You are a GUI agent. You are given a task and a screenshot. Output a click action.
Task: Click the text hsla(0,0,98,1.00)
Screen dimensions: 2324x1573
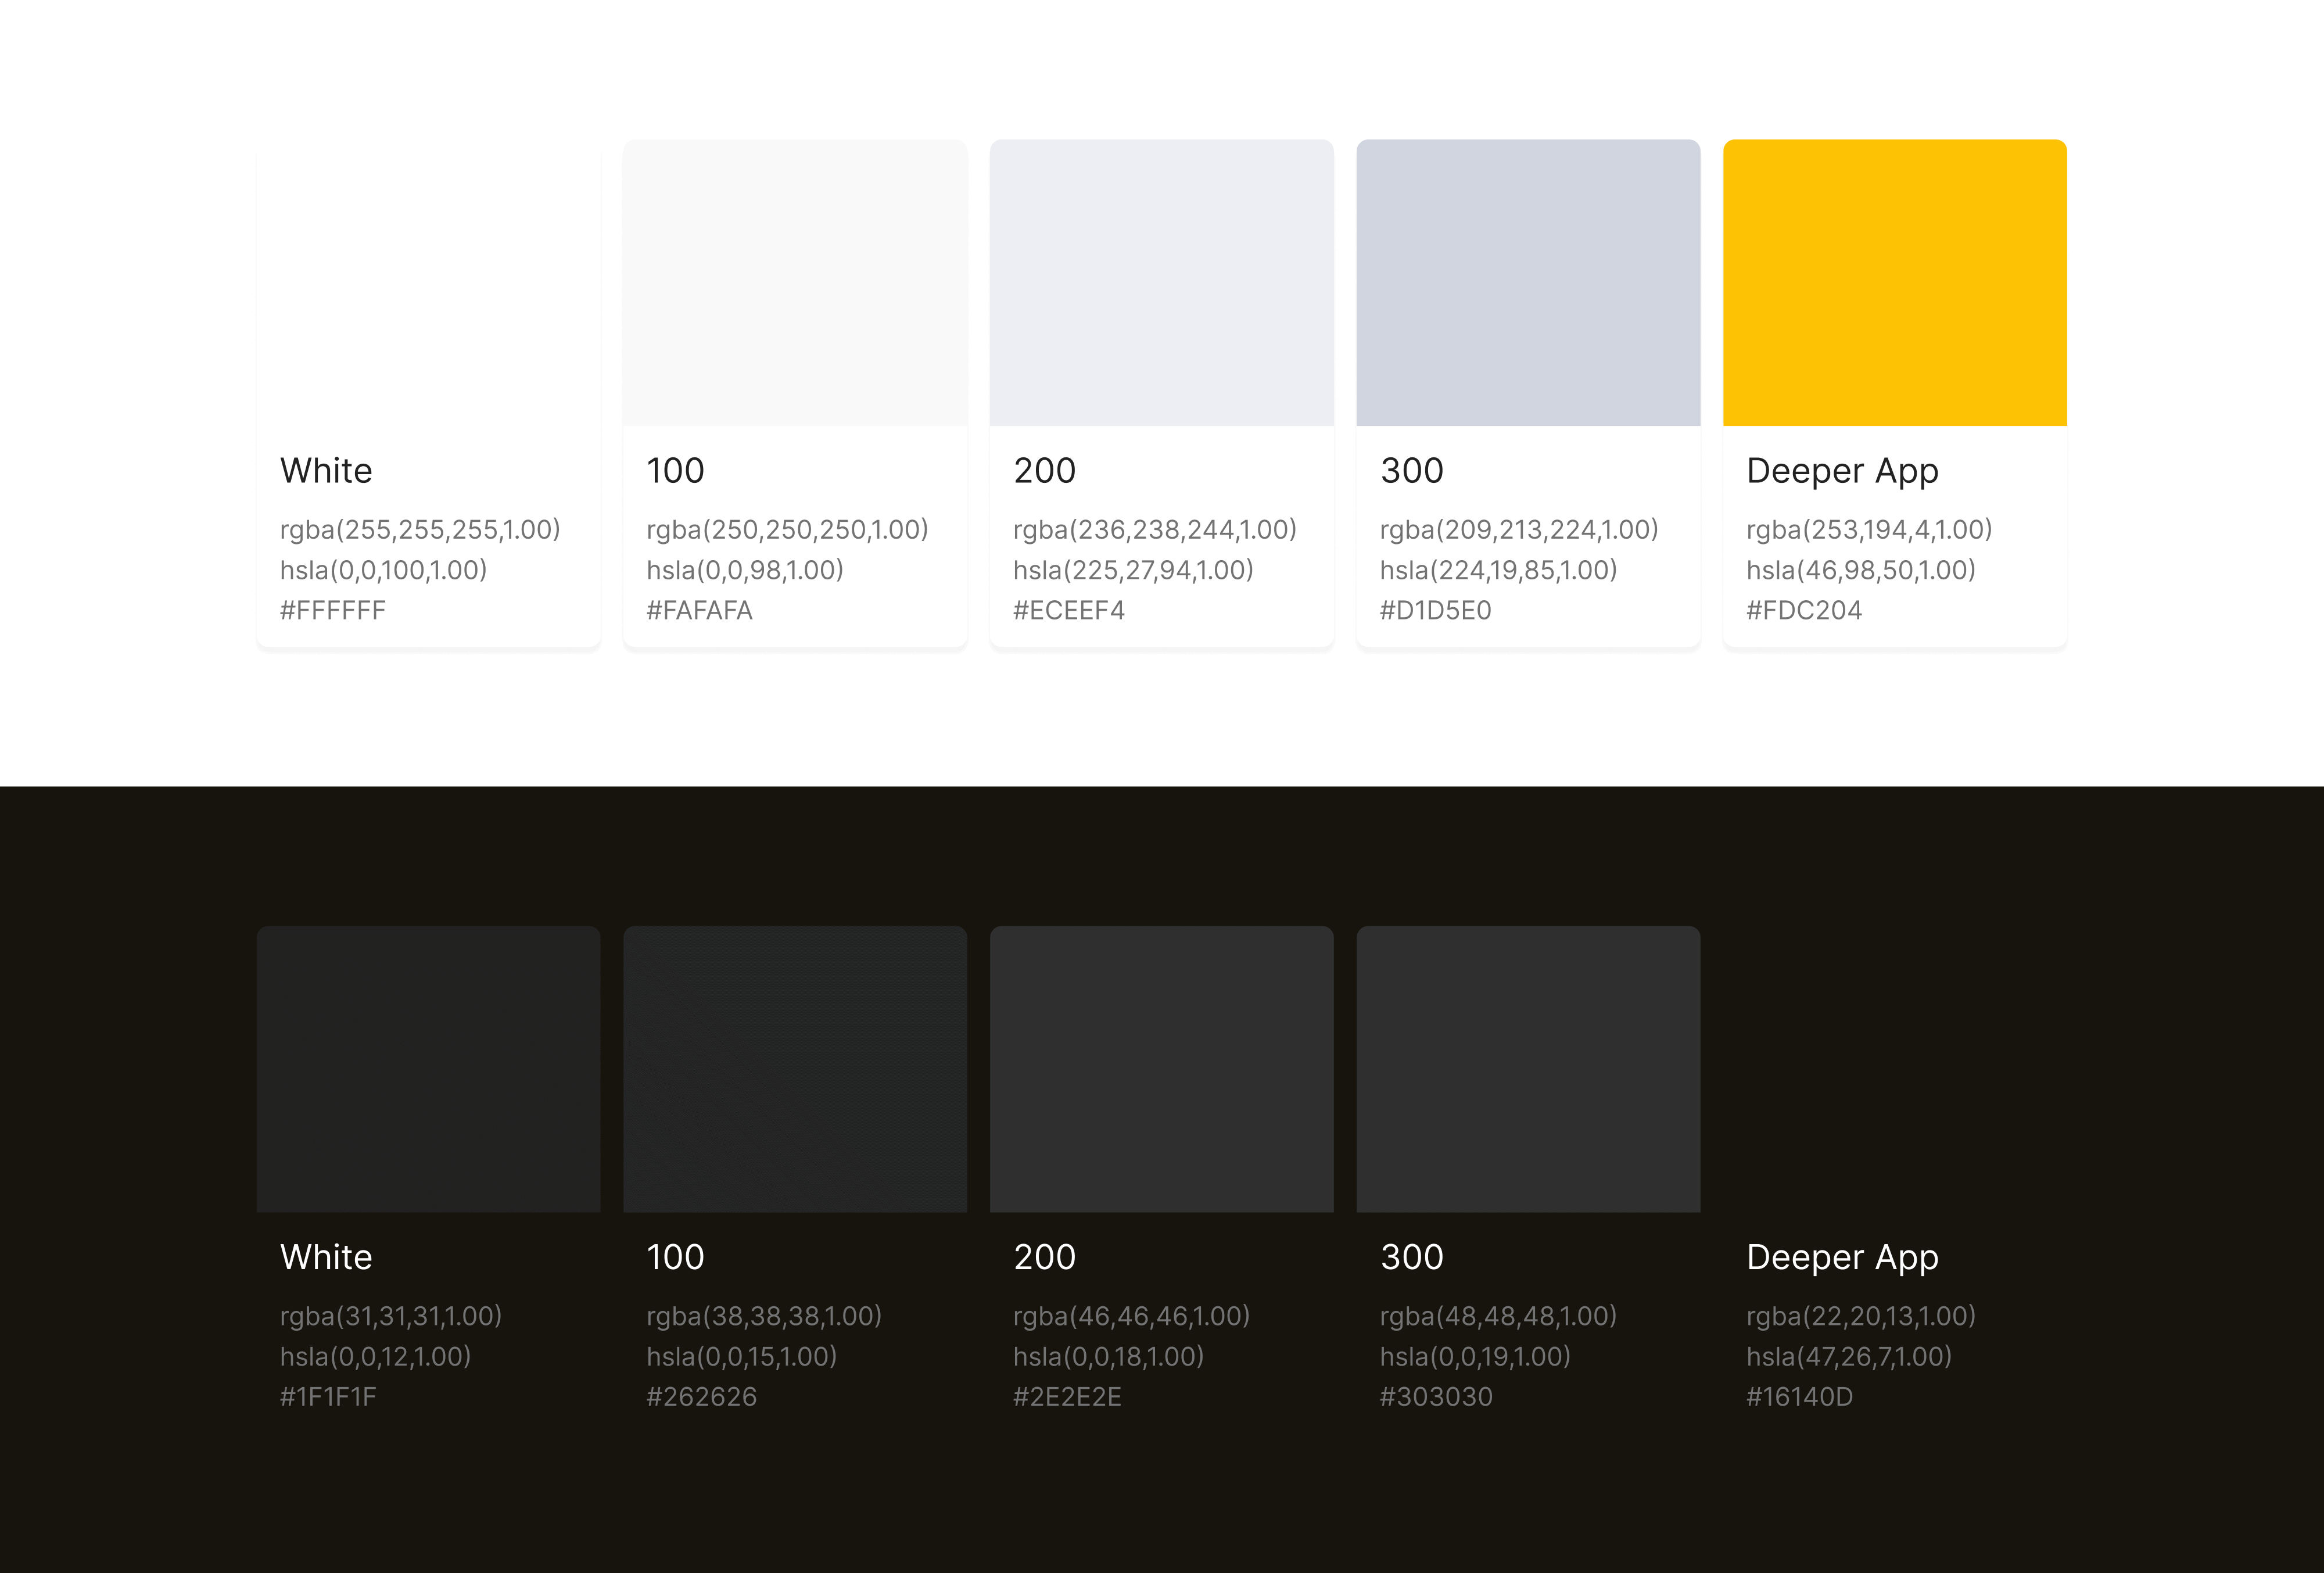745,570
